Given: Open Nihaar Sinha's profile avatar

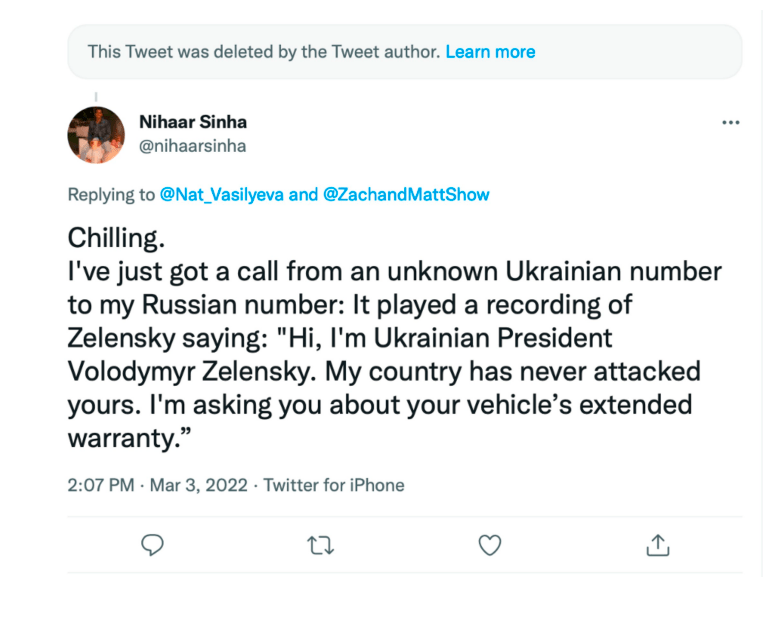Looking at the screenshot, I should [x=96, y=135].
